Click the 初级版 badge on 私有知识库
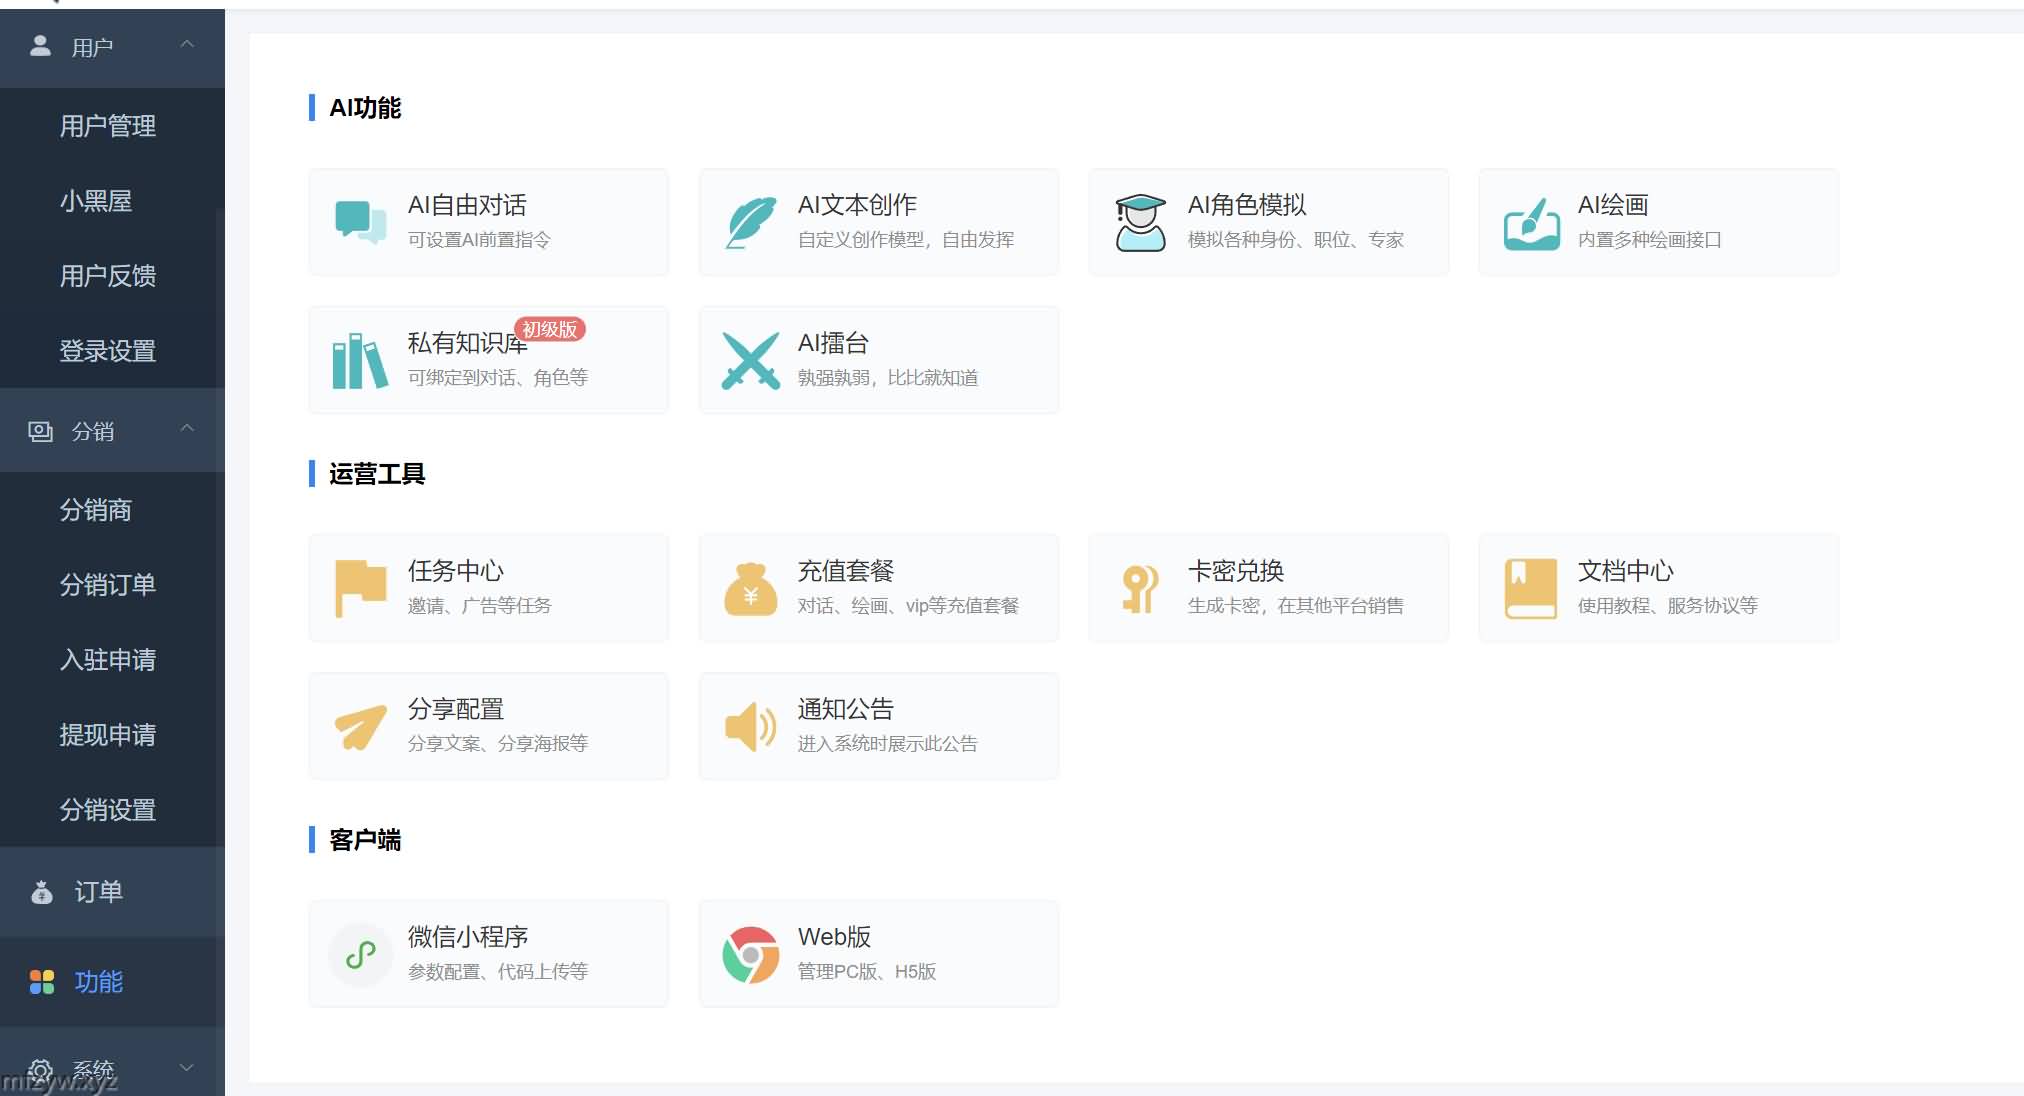Screen dimensions: 2024x1096 point(550,329)
